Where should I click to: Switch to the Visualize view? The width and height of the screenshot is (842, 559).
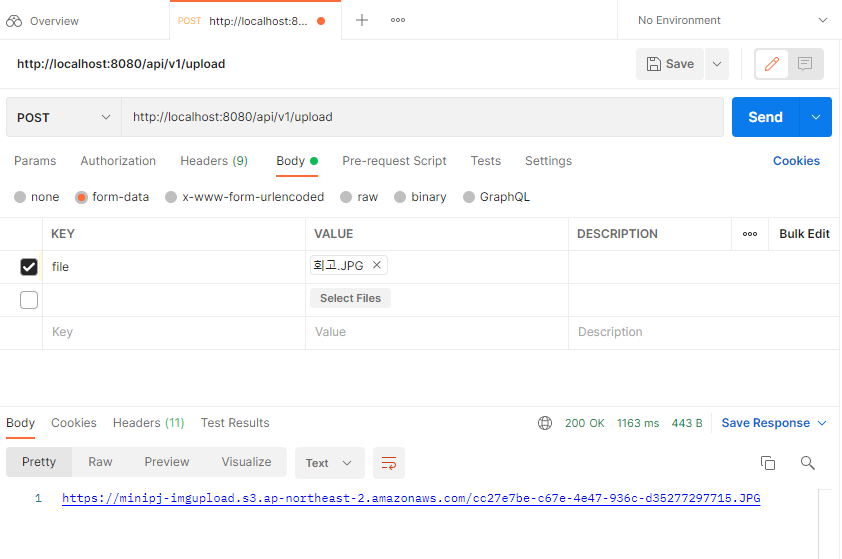click(x=246, y=462)
